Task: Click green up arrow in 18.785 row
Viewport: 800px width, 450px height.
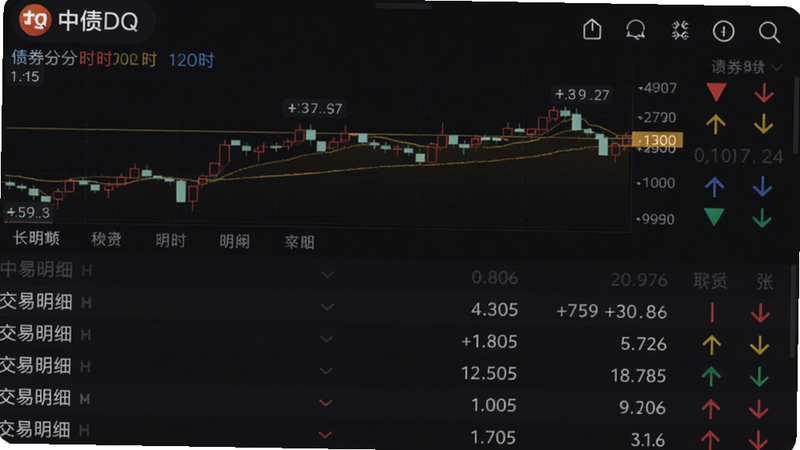Action: point(711,377)
